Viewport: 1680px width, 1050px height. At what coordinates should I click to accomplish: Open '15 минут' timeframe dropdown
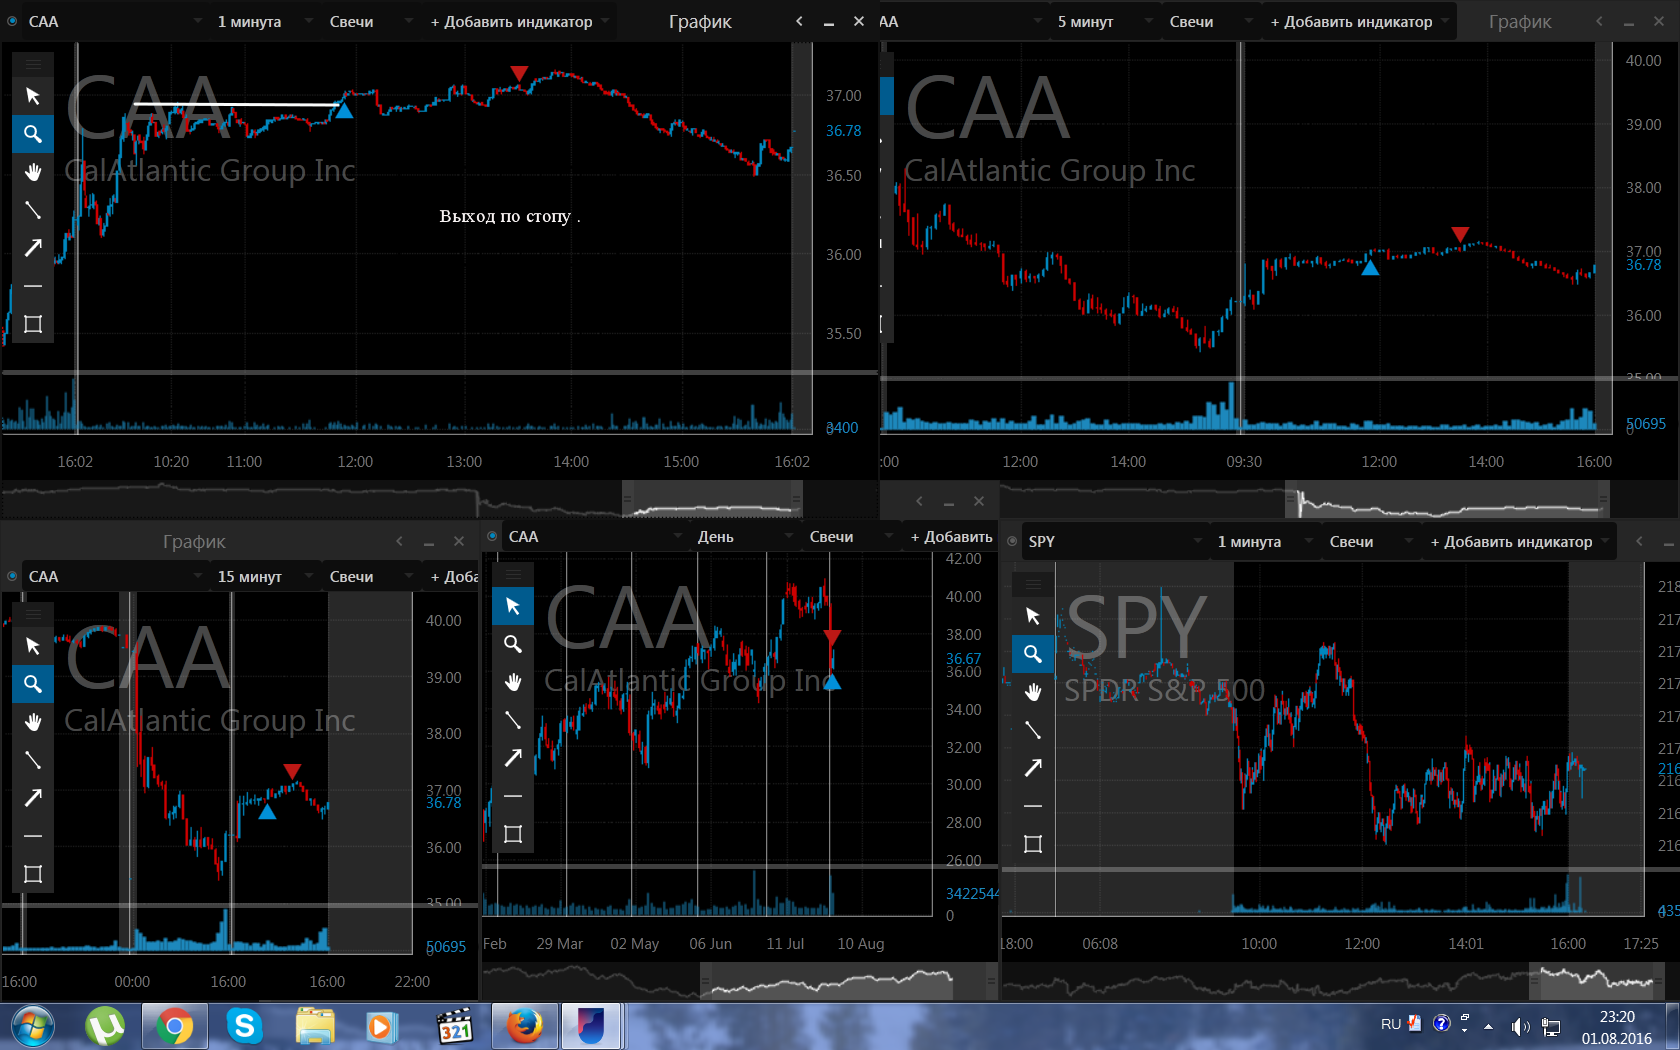(265, 576)
